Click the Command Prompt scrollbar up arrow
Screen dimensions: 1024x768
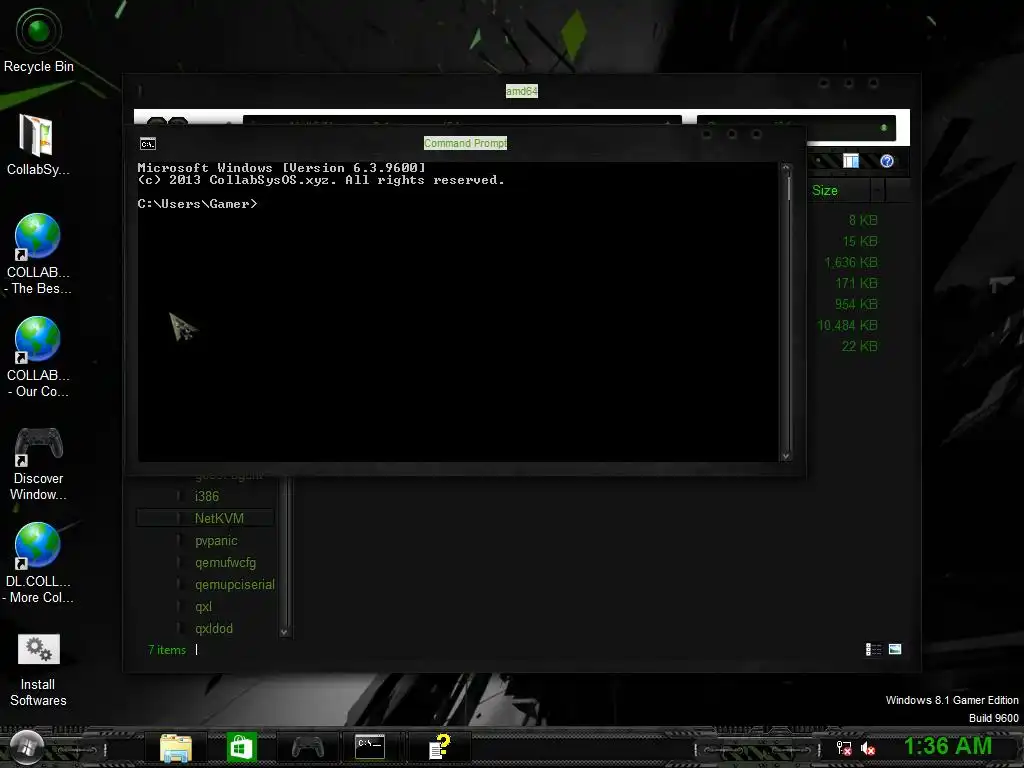pos(786,169)
